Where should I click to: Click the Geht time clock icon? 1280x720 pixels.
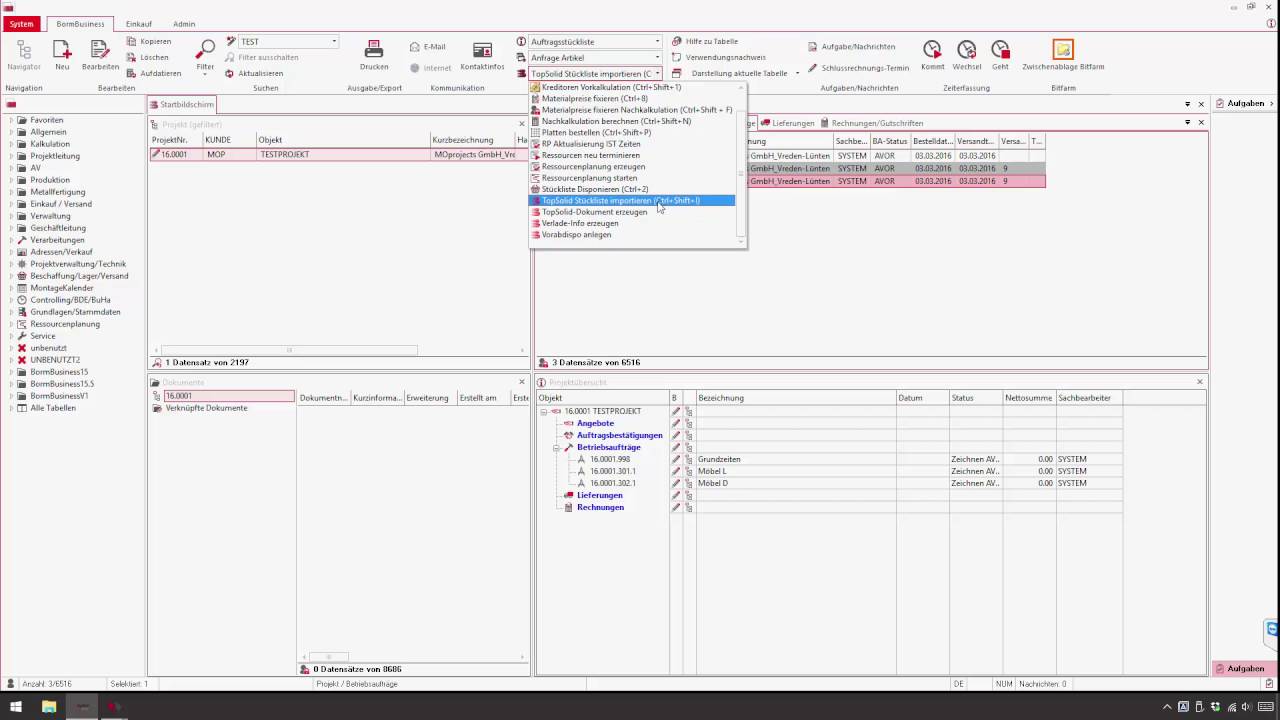[x=1000, y=55]
